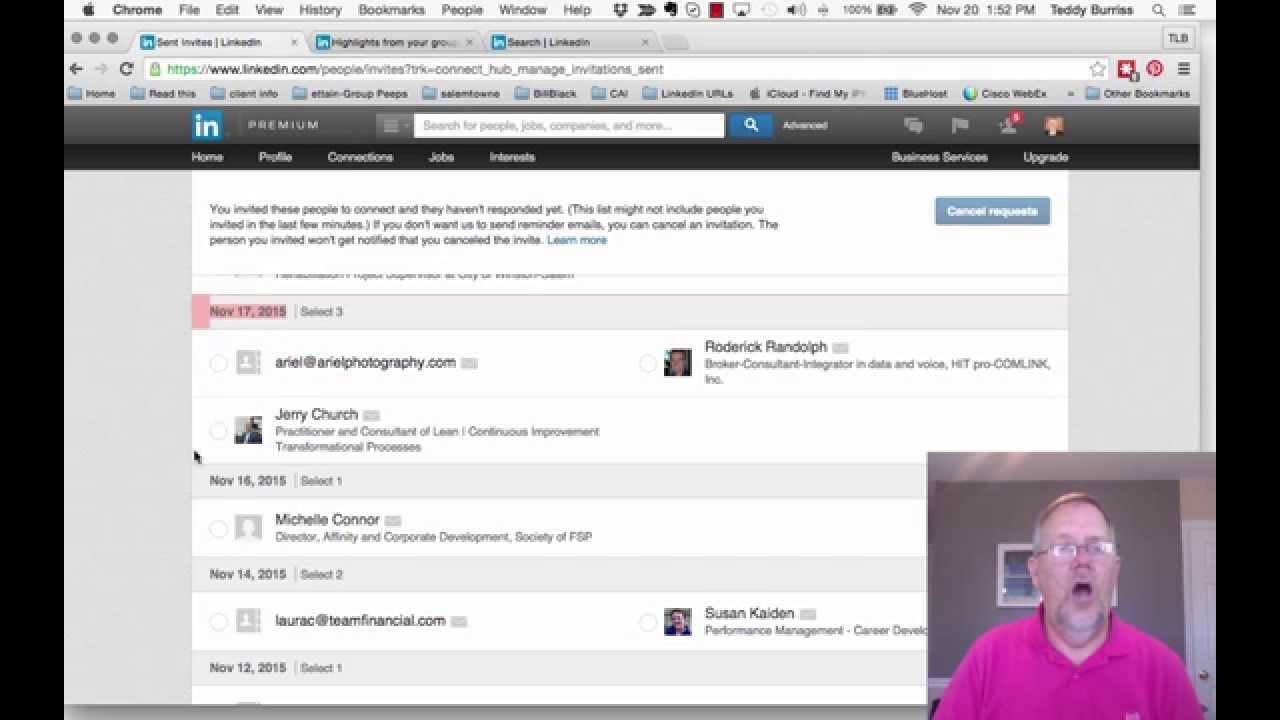This screenshot has width=1280, height=720.
Task: Open the add connections icon with badge
Action: click(x=1008, y=125)
